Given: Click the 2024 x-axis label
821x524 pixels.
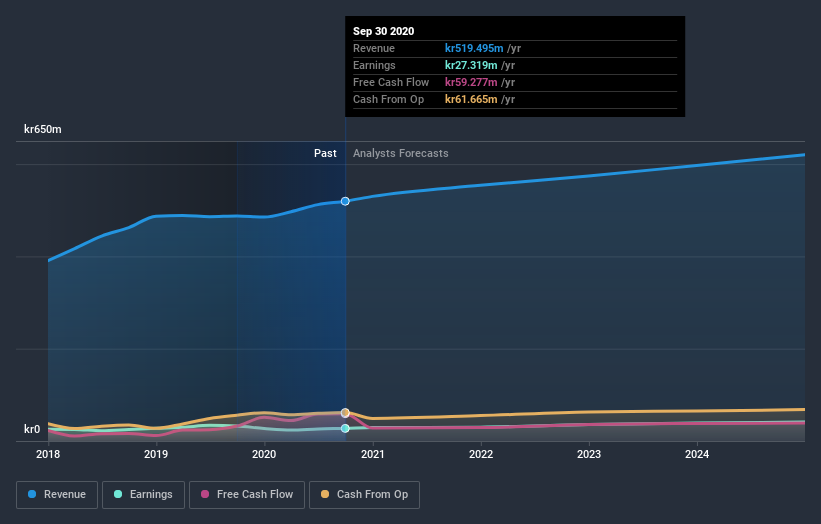Looking at the screenshot, I should tap(697, 454).
